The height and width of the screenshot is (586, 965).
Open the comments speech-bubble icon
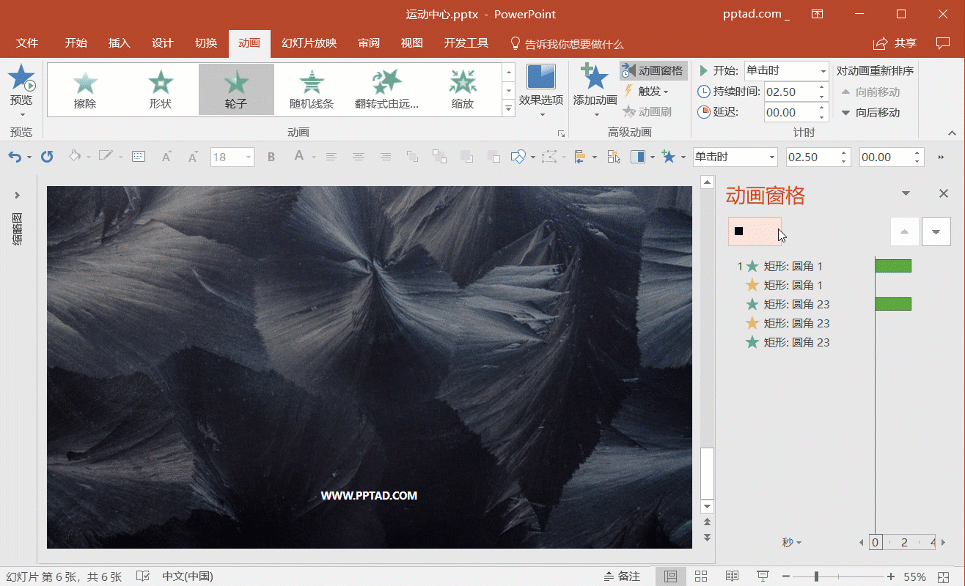click(x=942, y=43)
